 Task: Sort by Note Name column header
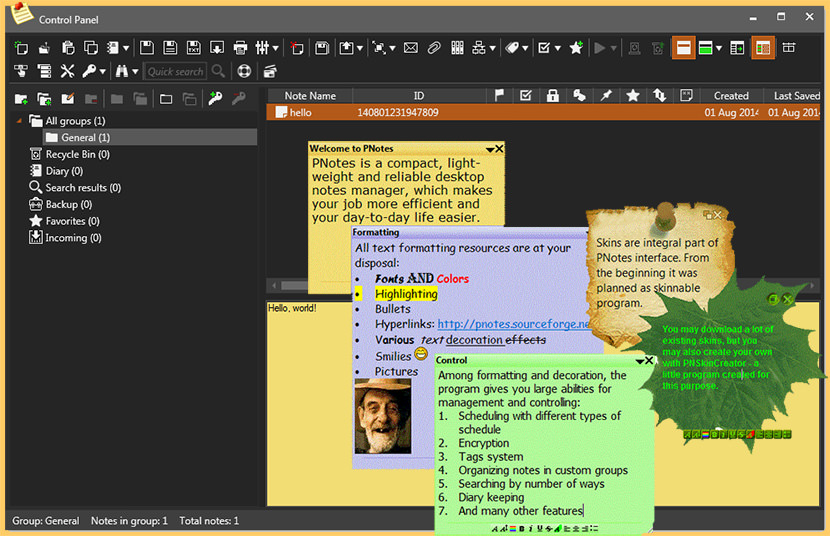click(x=310, y=96)
